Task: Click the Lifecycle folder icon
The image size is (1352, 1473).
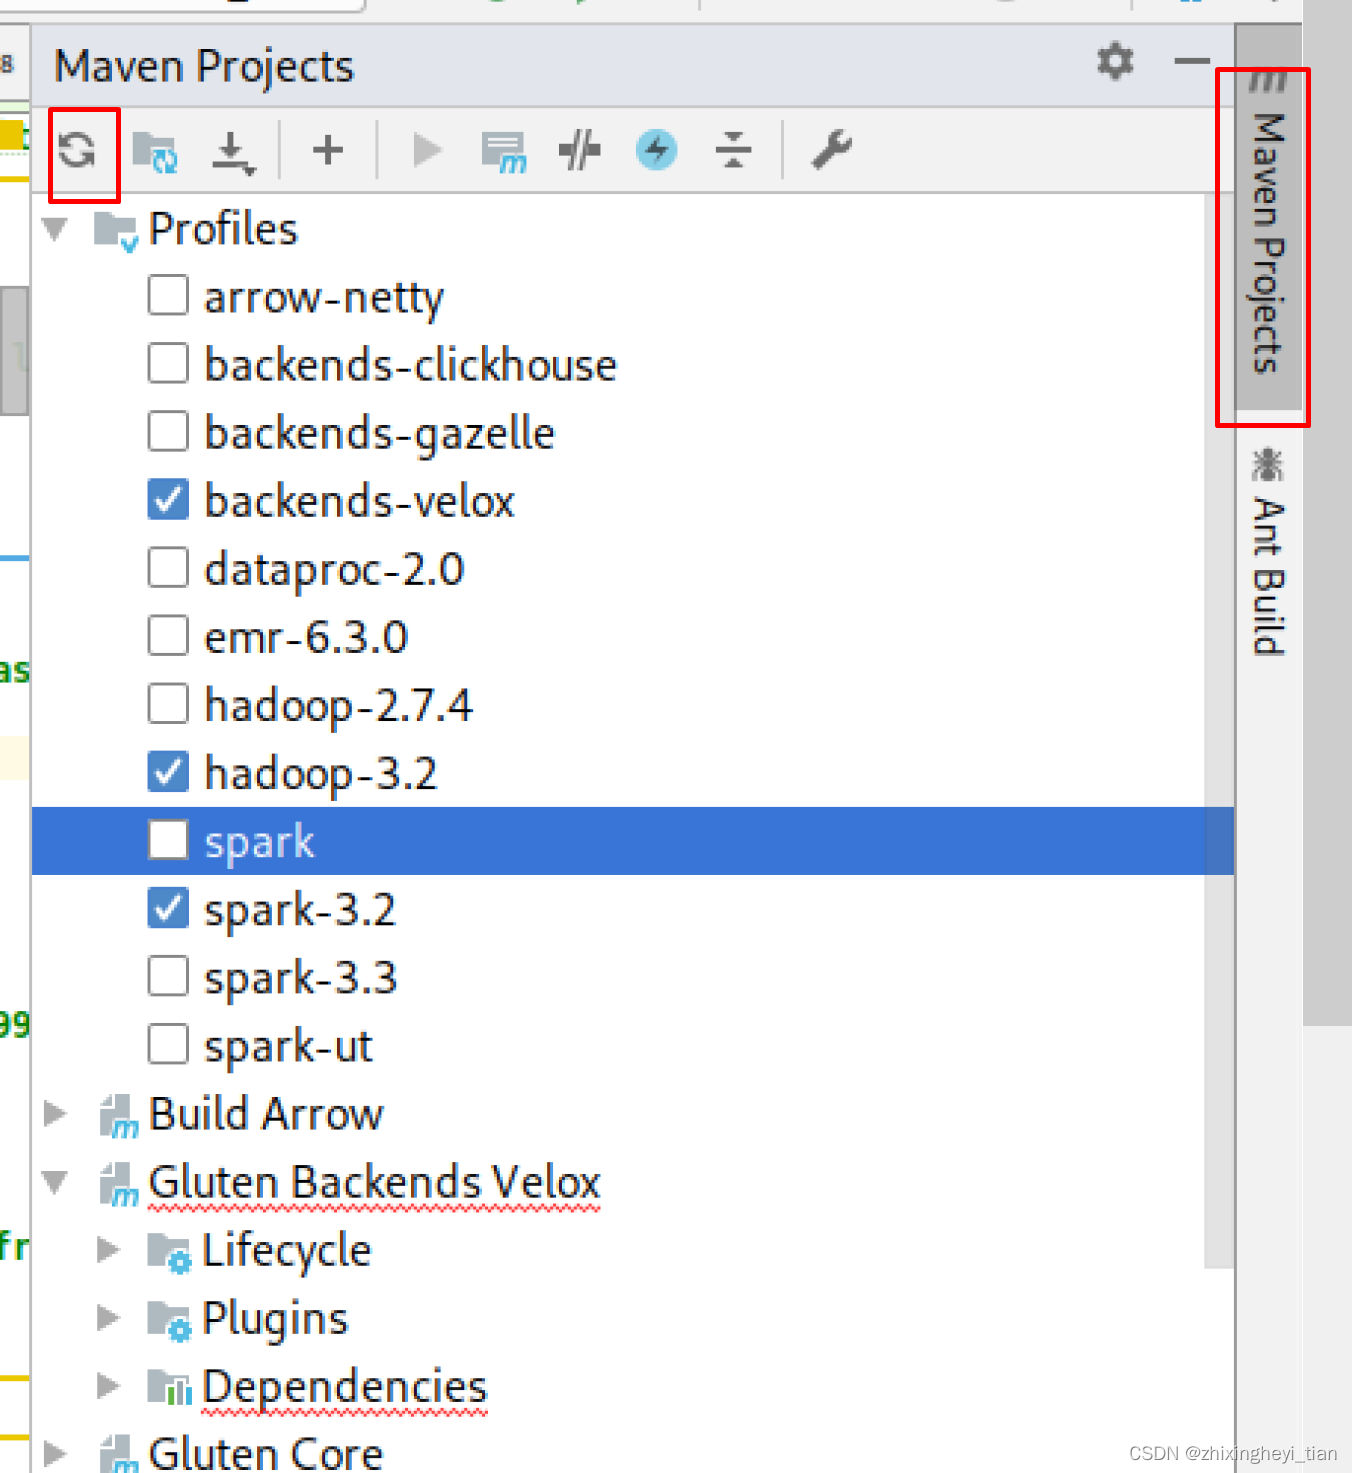Action: (x=168, y=1252)
